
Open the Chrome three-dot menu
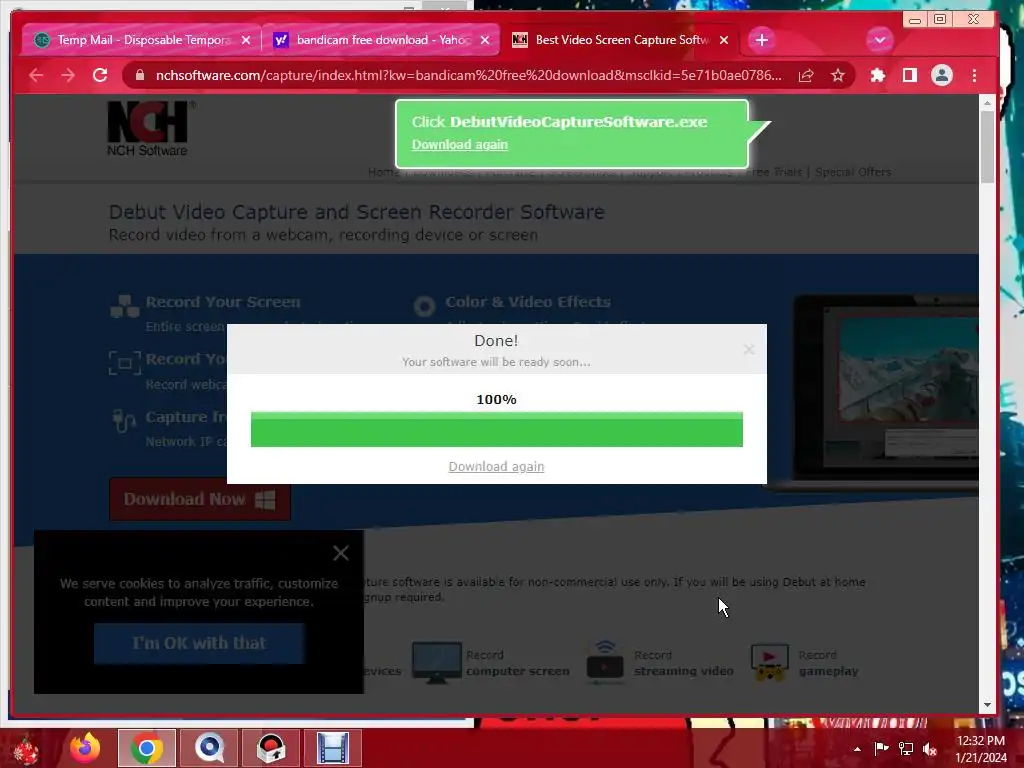[974, 75]
